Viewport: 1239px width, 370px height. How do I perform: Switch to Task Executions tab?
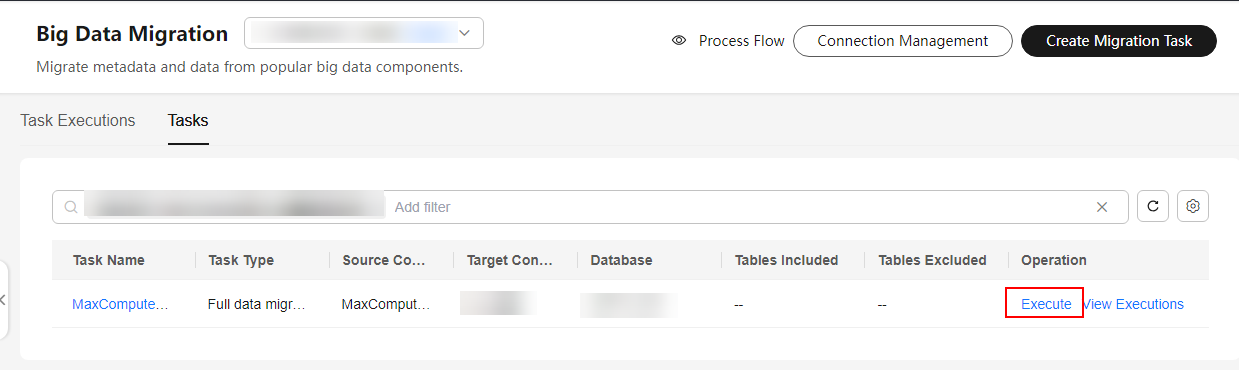click(78, 121)
